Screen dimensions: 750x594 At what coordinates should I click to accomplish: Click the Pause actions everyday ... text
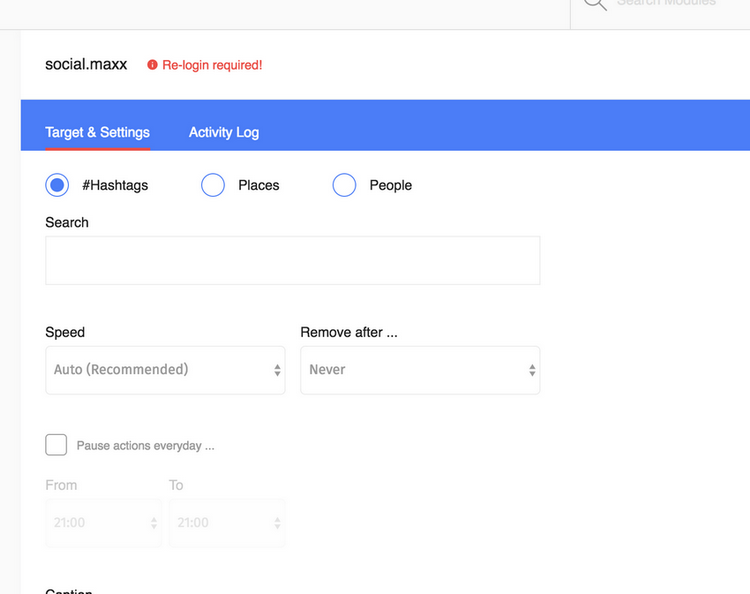click(145, 446)
